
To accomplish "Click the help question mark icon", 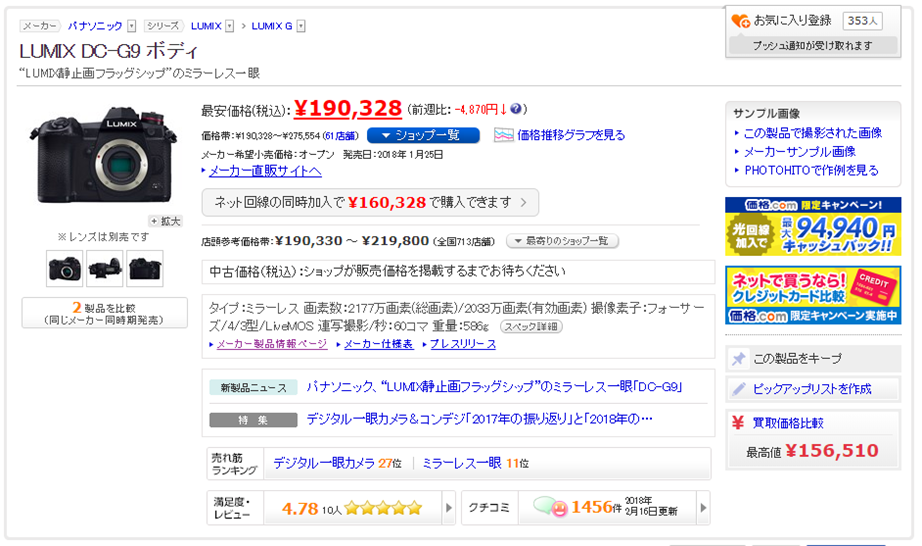I will point(516,109).
